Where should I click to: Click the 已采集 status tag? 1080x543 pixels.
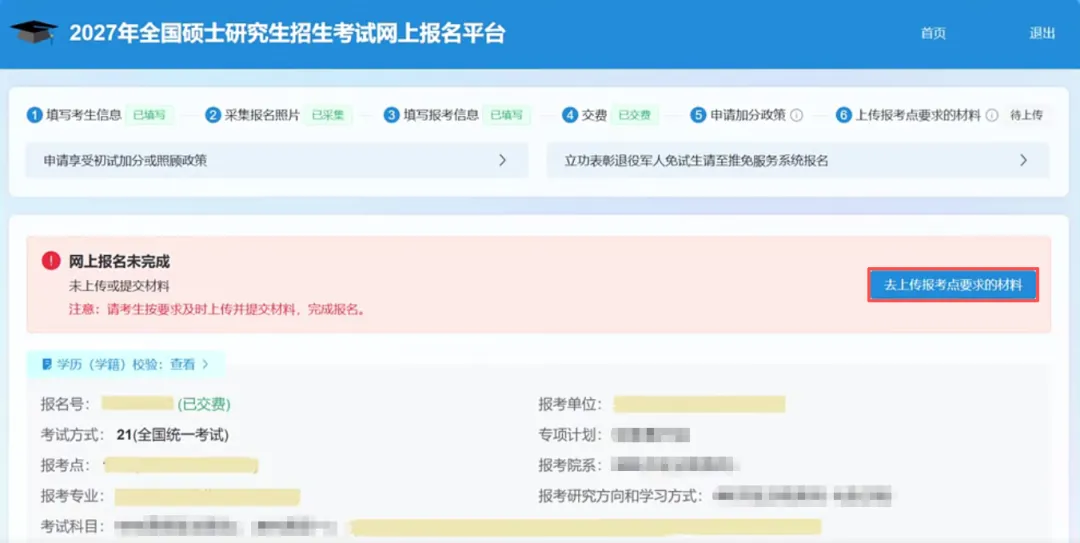(328, 115)
